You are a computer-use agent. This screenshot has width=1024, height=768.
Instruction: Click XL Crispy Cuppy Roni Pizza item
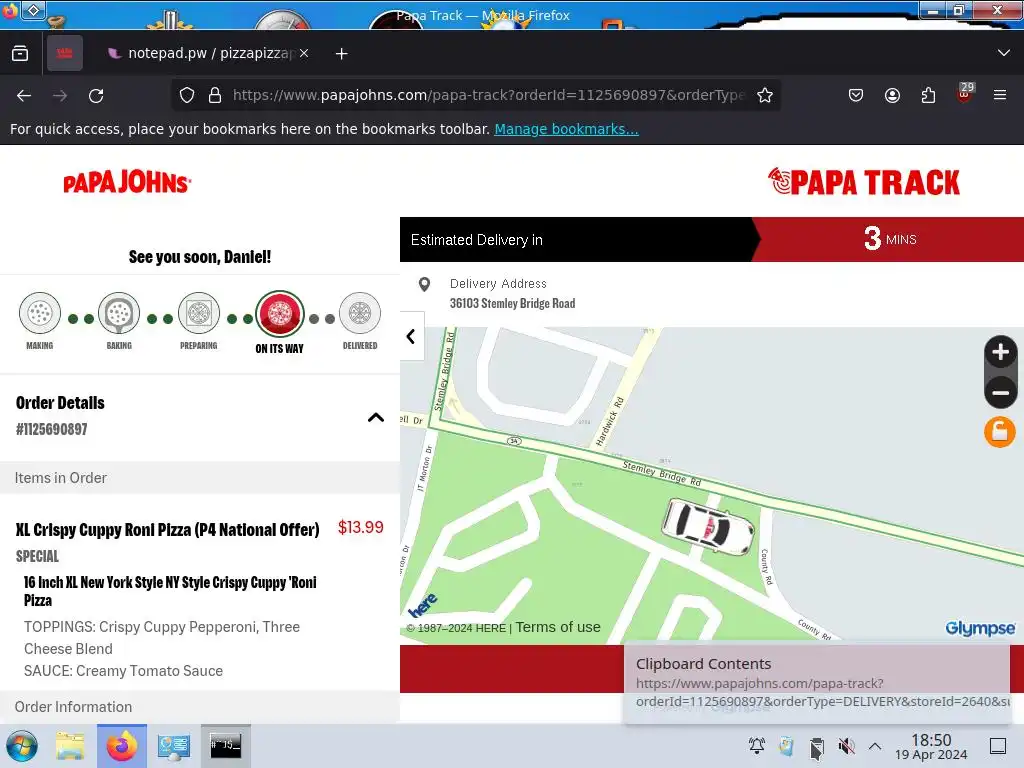(167, 530)
